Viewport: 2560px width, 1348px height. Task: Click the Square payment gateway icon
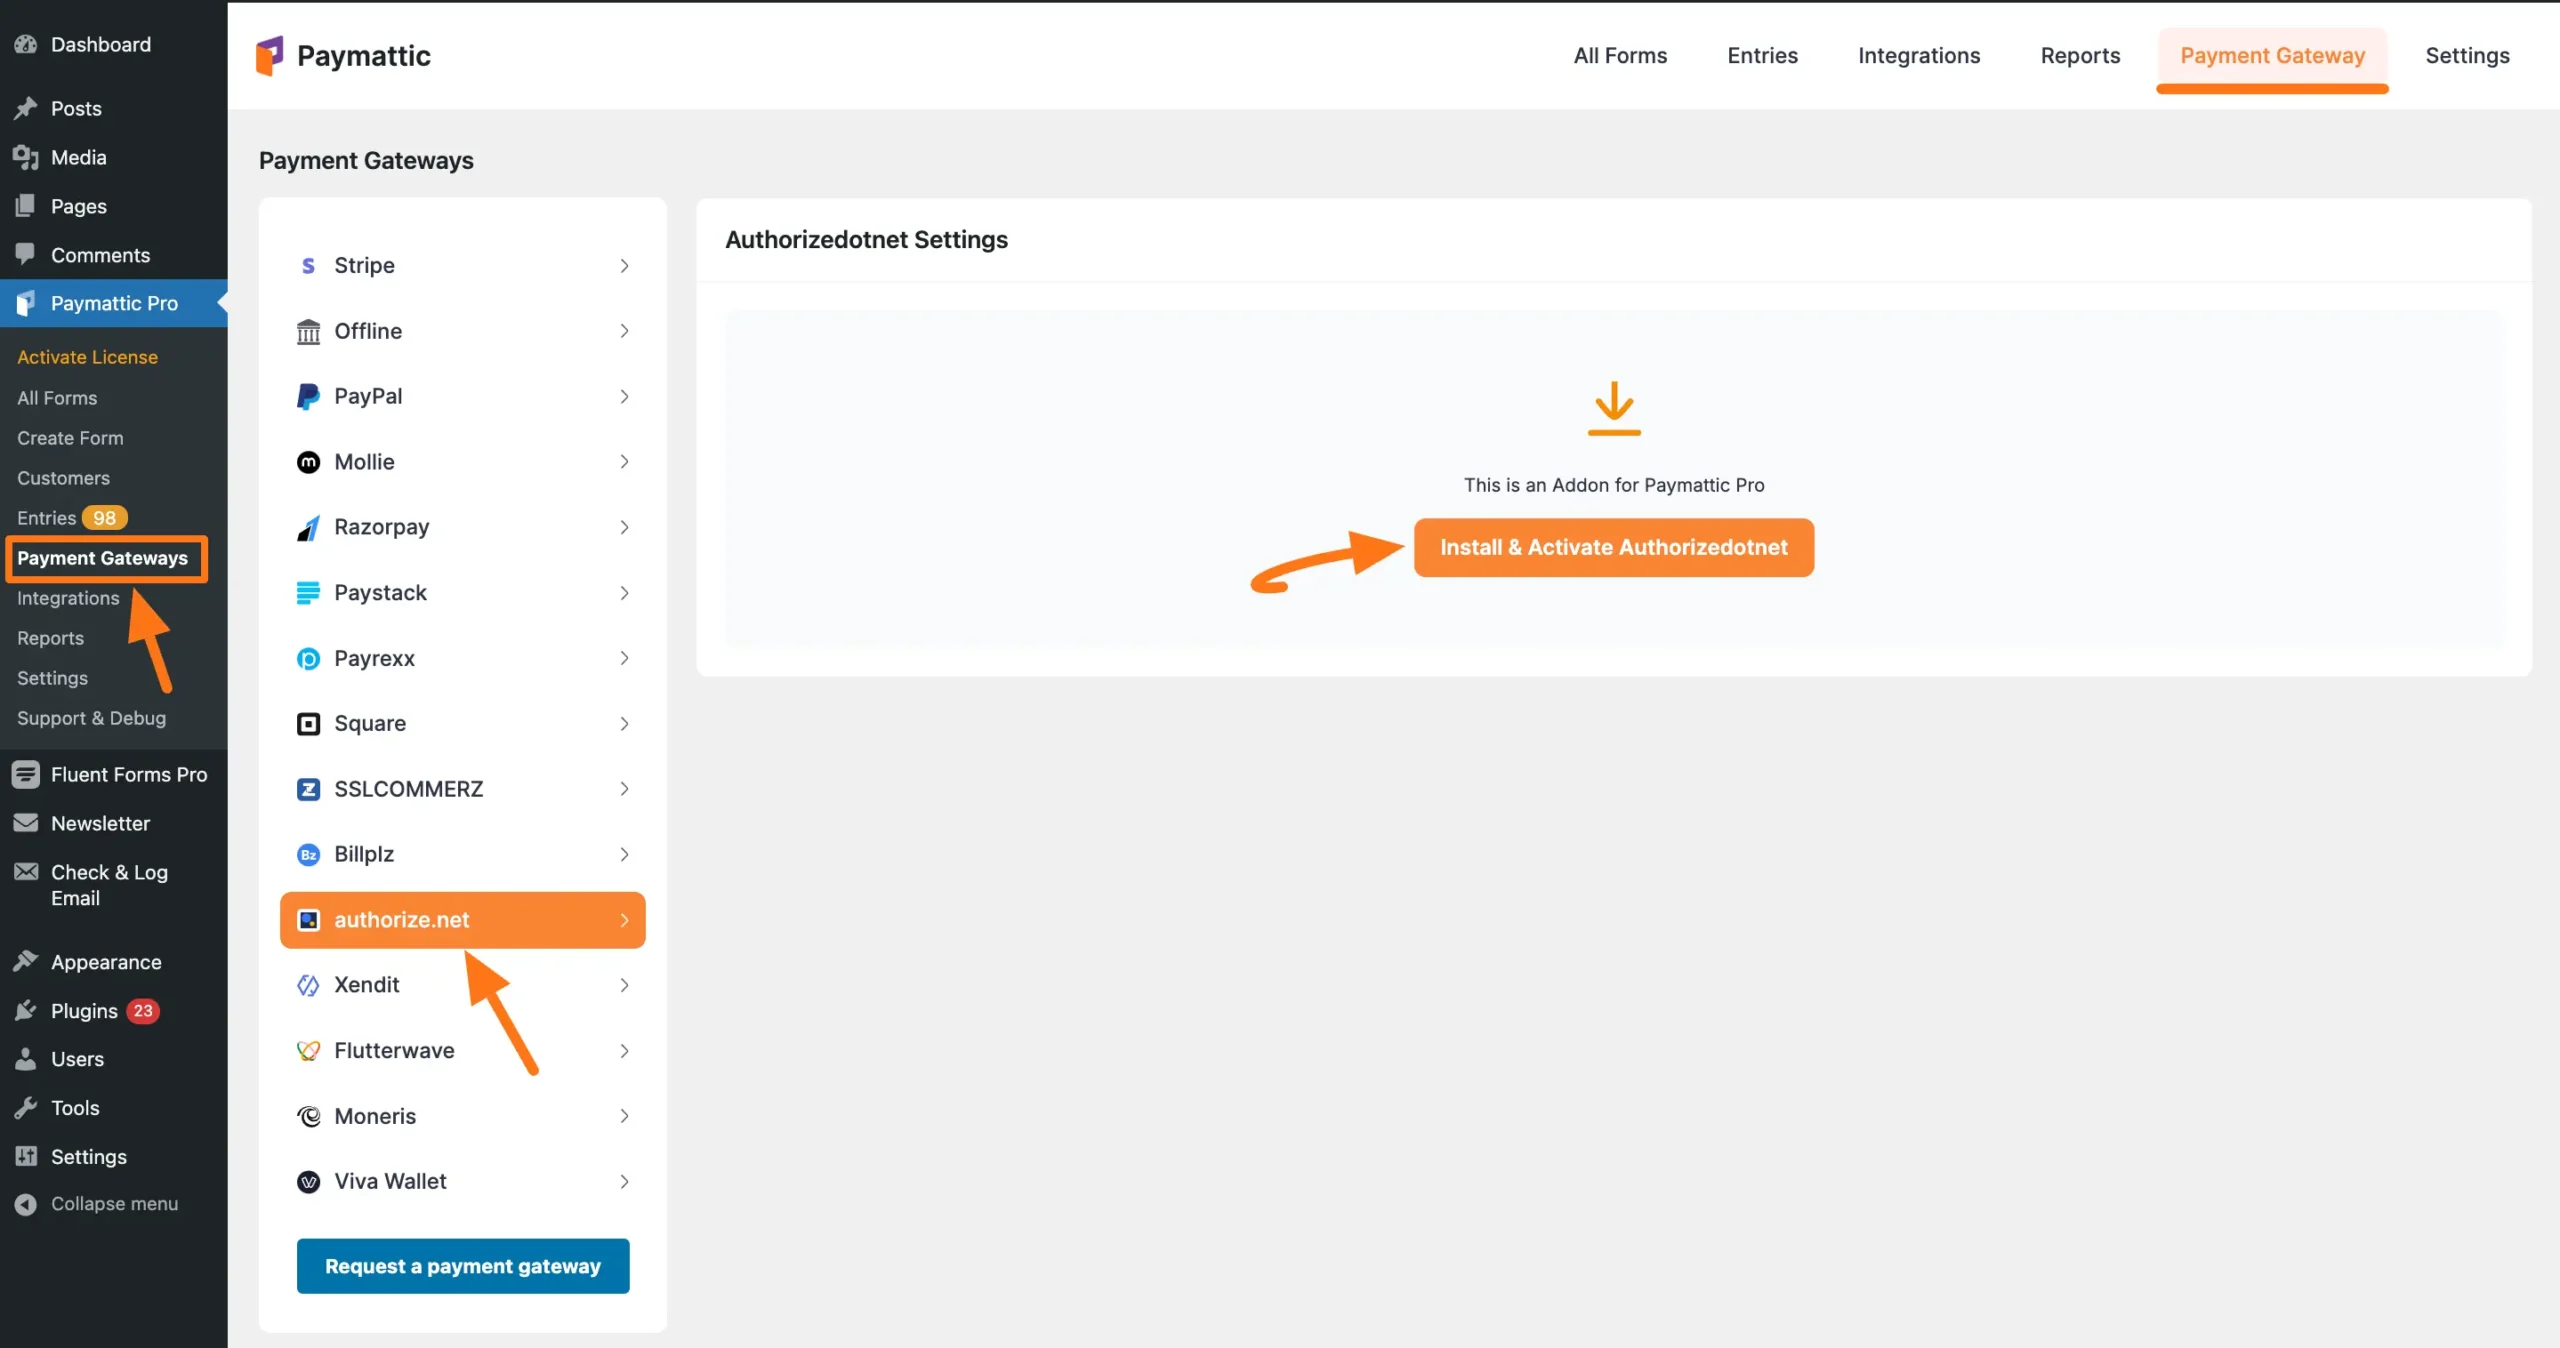pyautogui.click(x=308, y=723)
